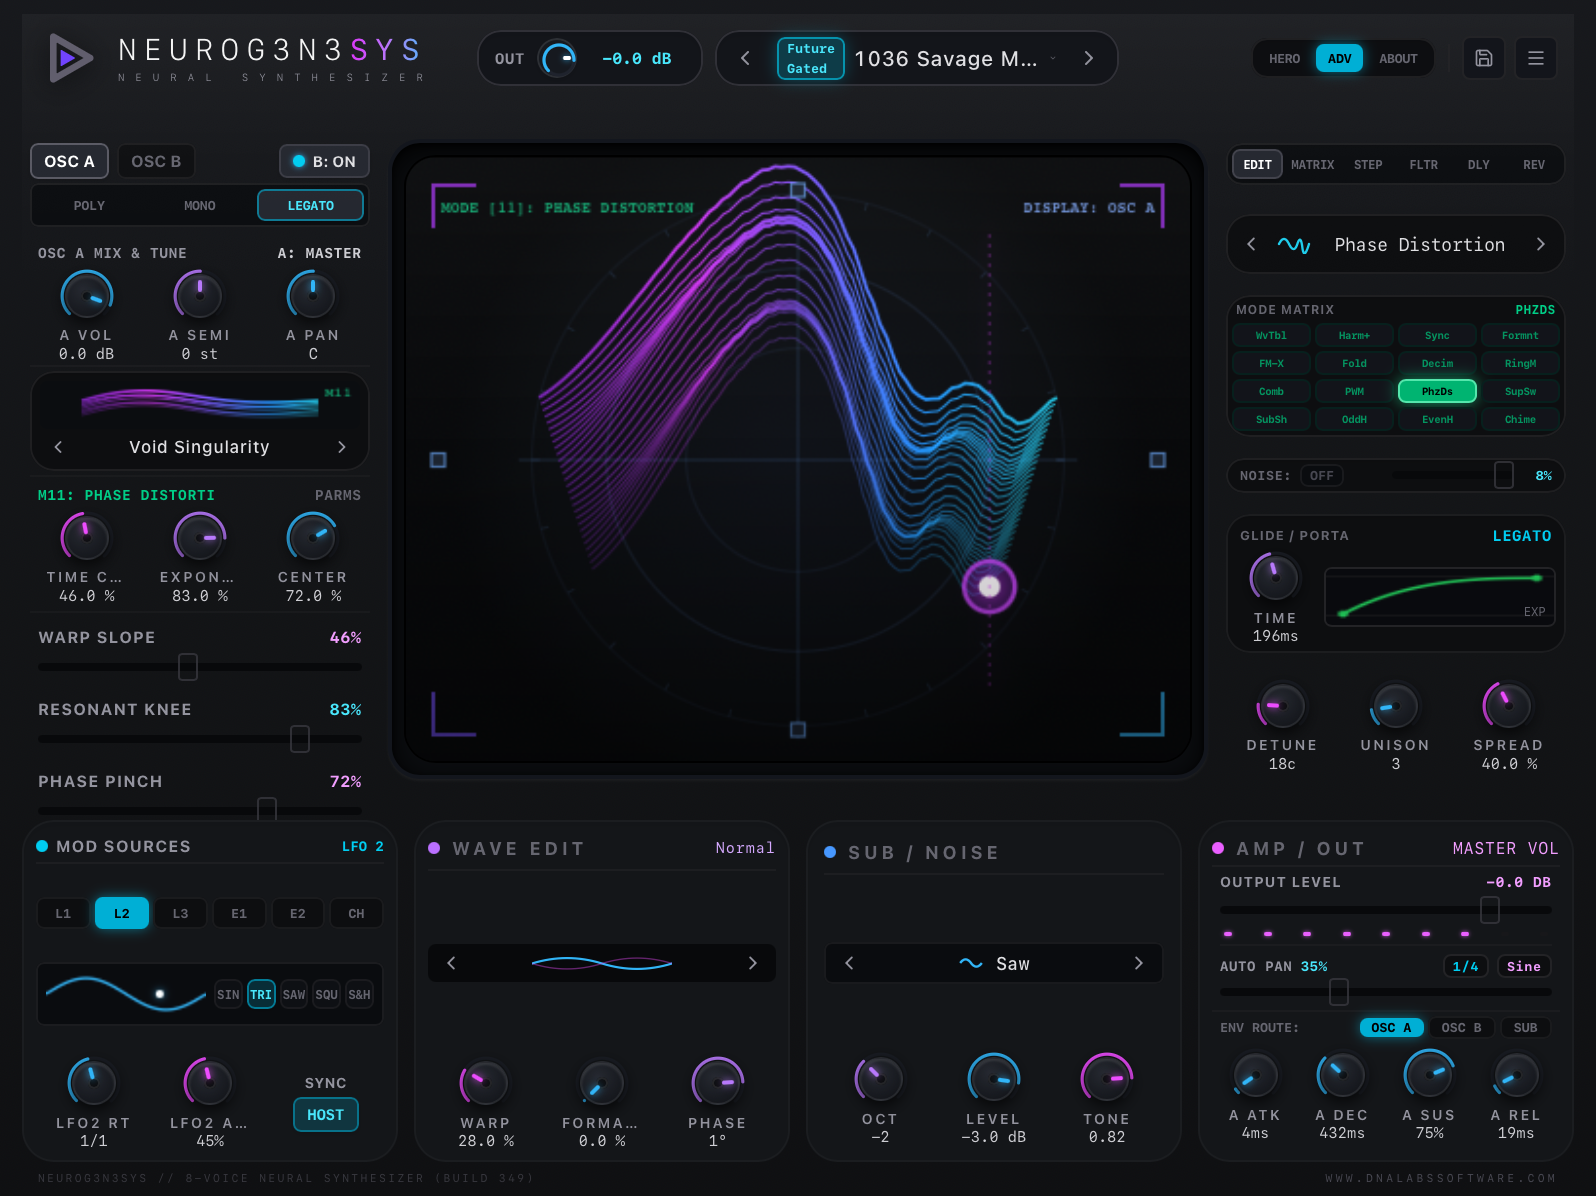Click next mode arrow beside Phase Distortion
This screenshot has height=1196, width=1596.
click(1540, 244)
